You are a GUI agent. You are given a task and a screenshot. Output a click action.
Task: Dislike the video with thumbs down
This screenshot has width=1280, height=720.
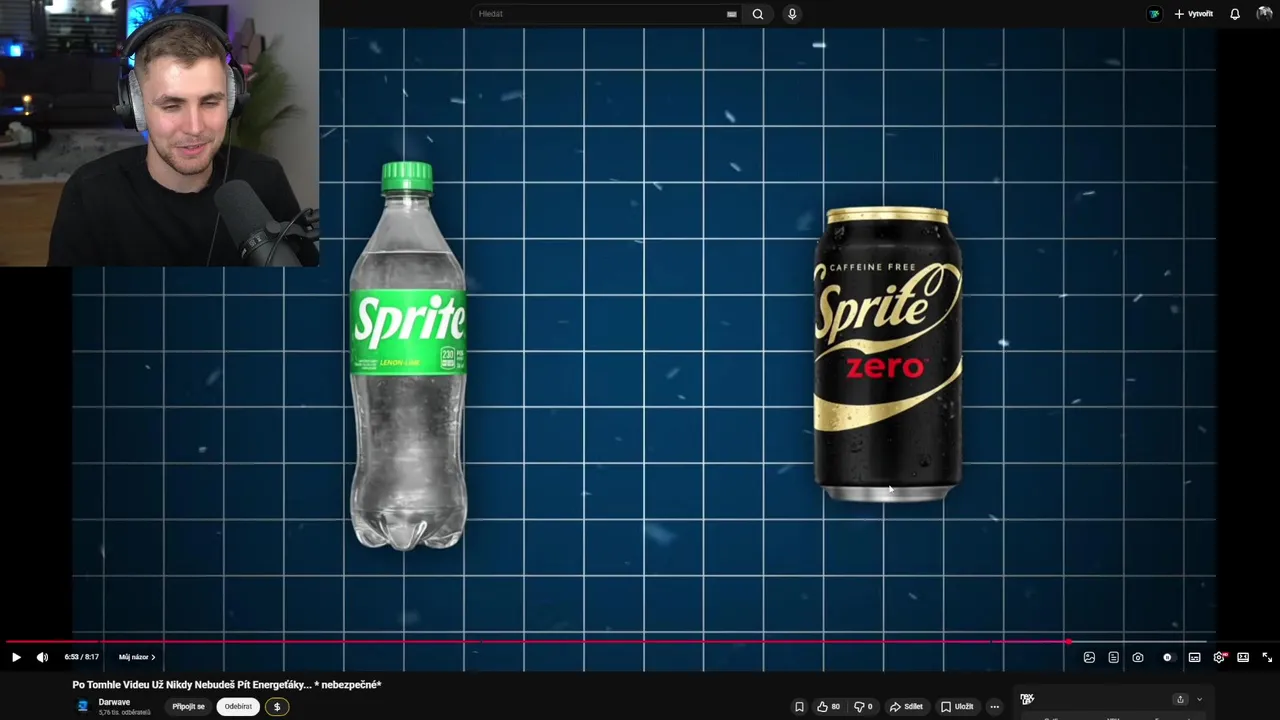coord(863,706)
